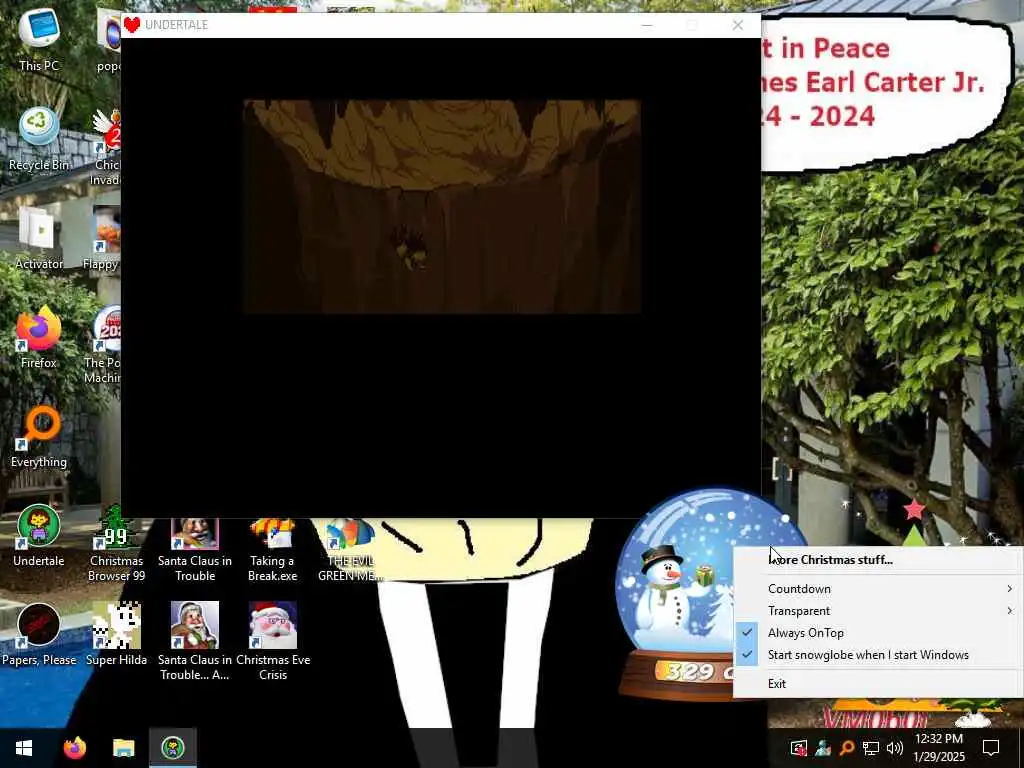
Task: Click the taskbar clock showing 12:32 PM
Action: (939, 748)
